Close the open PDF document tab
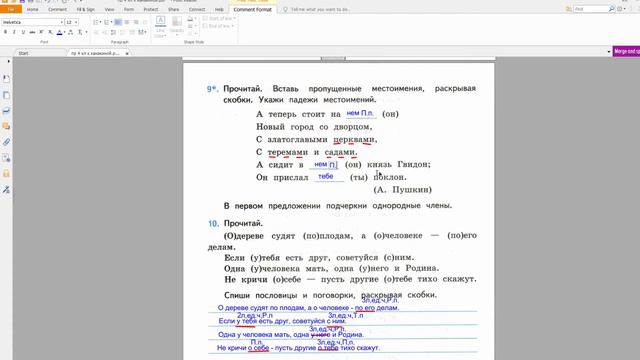This screenshot has height=360, width=640. tap(127, 53)
